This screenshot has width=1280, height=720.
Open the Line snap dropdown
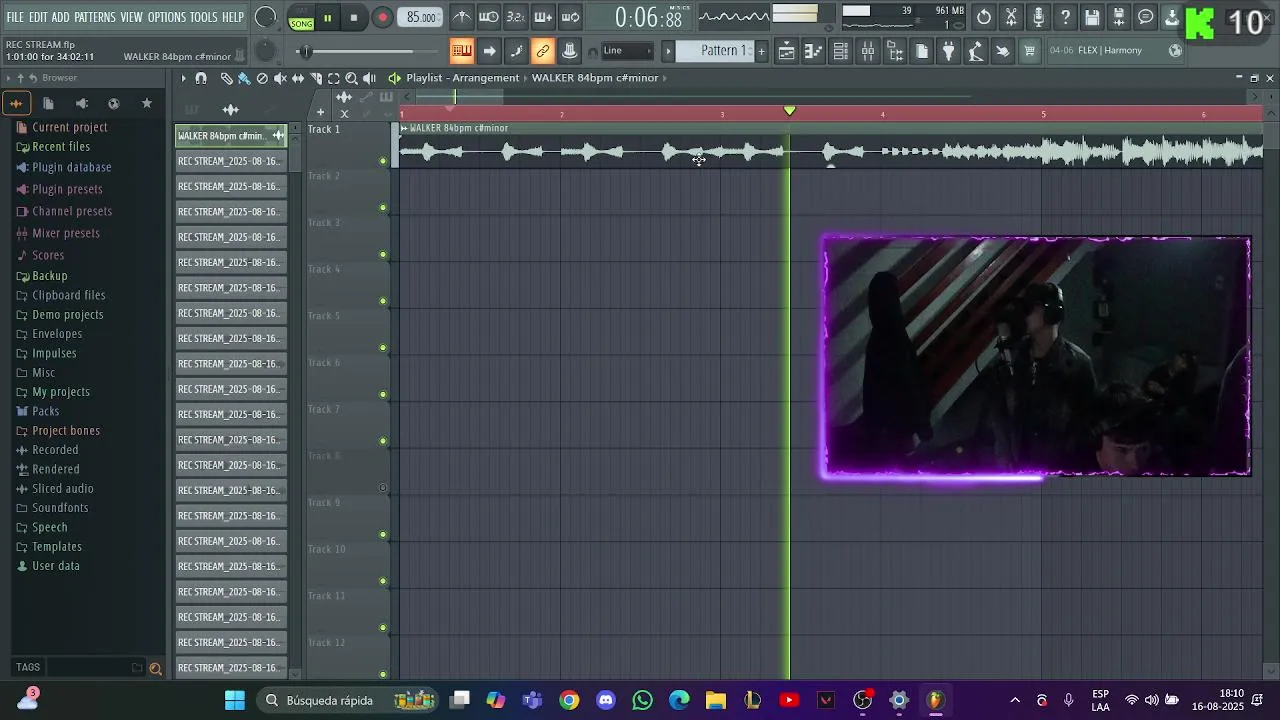(x=627, y=51)
